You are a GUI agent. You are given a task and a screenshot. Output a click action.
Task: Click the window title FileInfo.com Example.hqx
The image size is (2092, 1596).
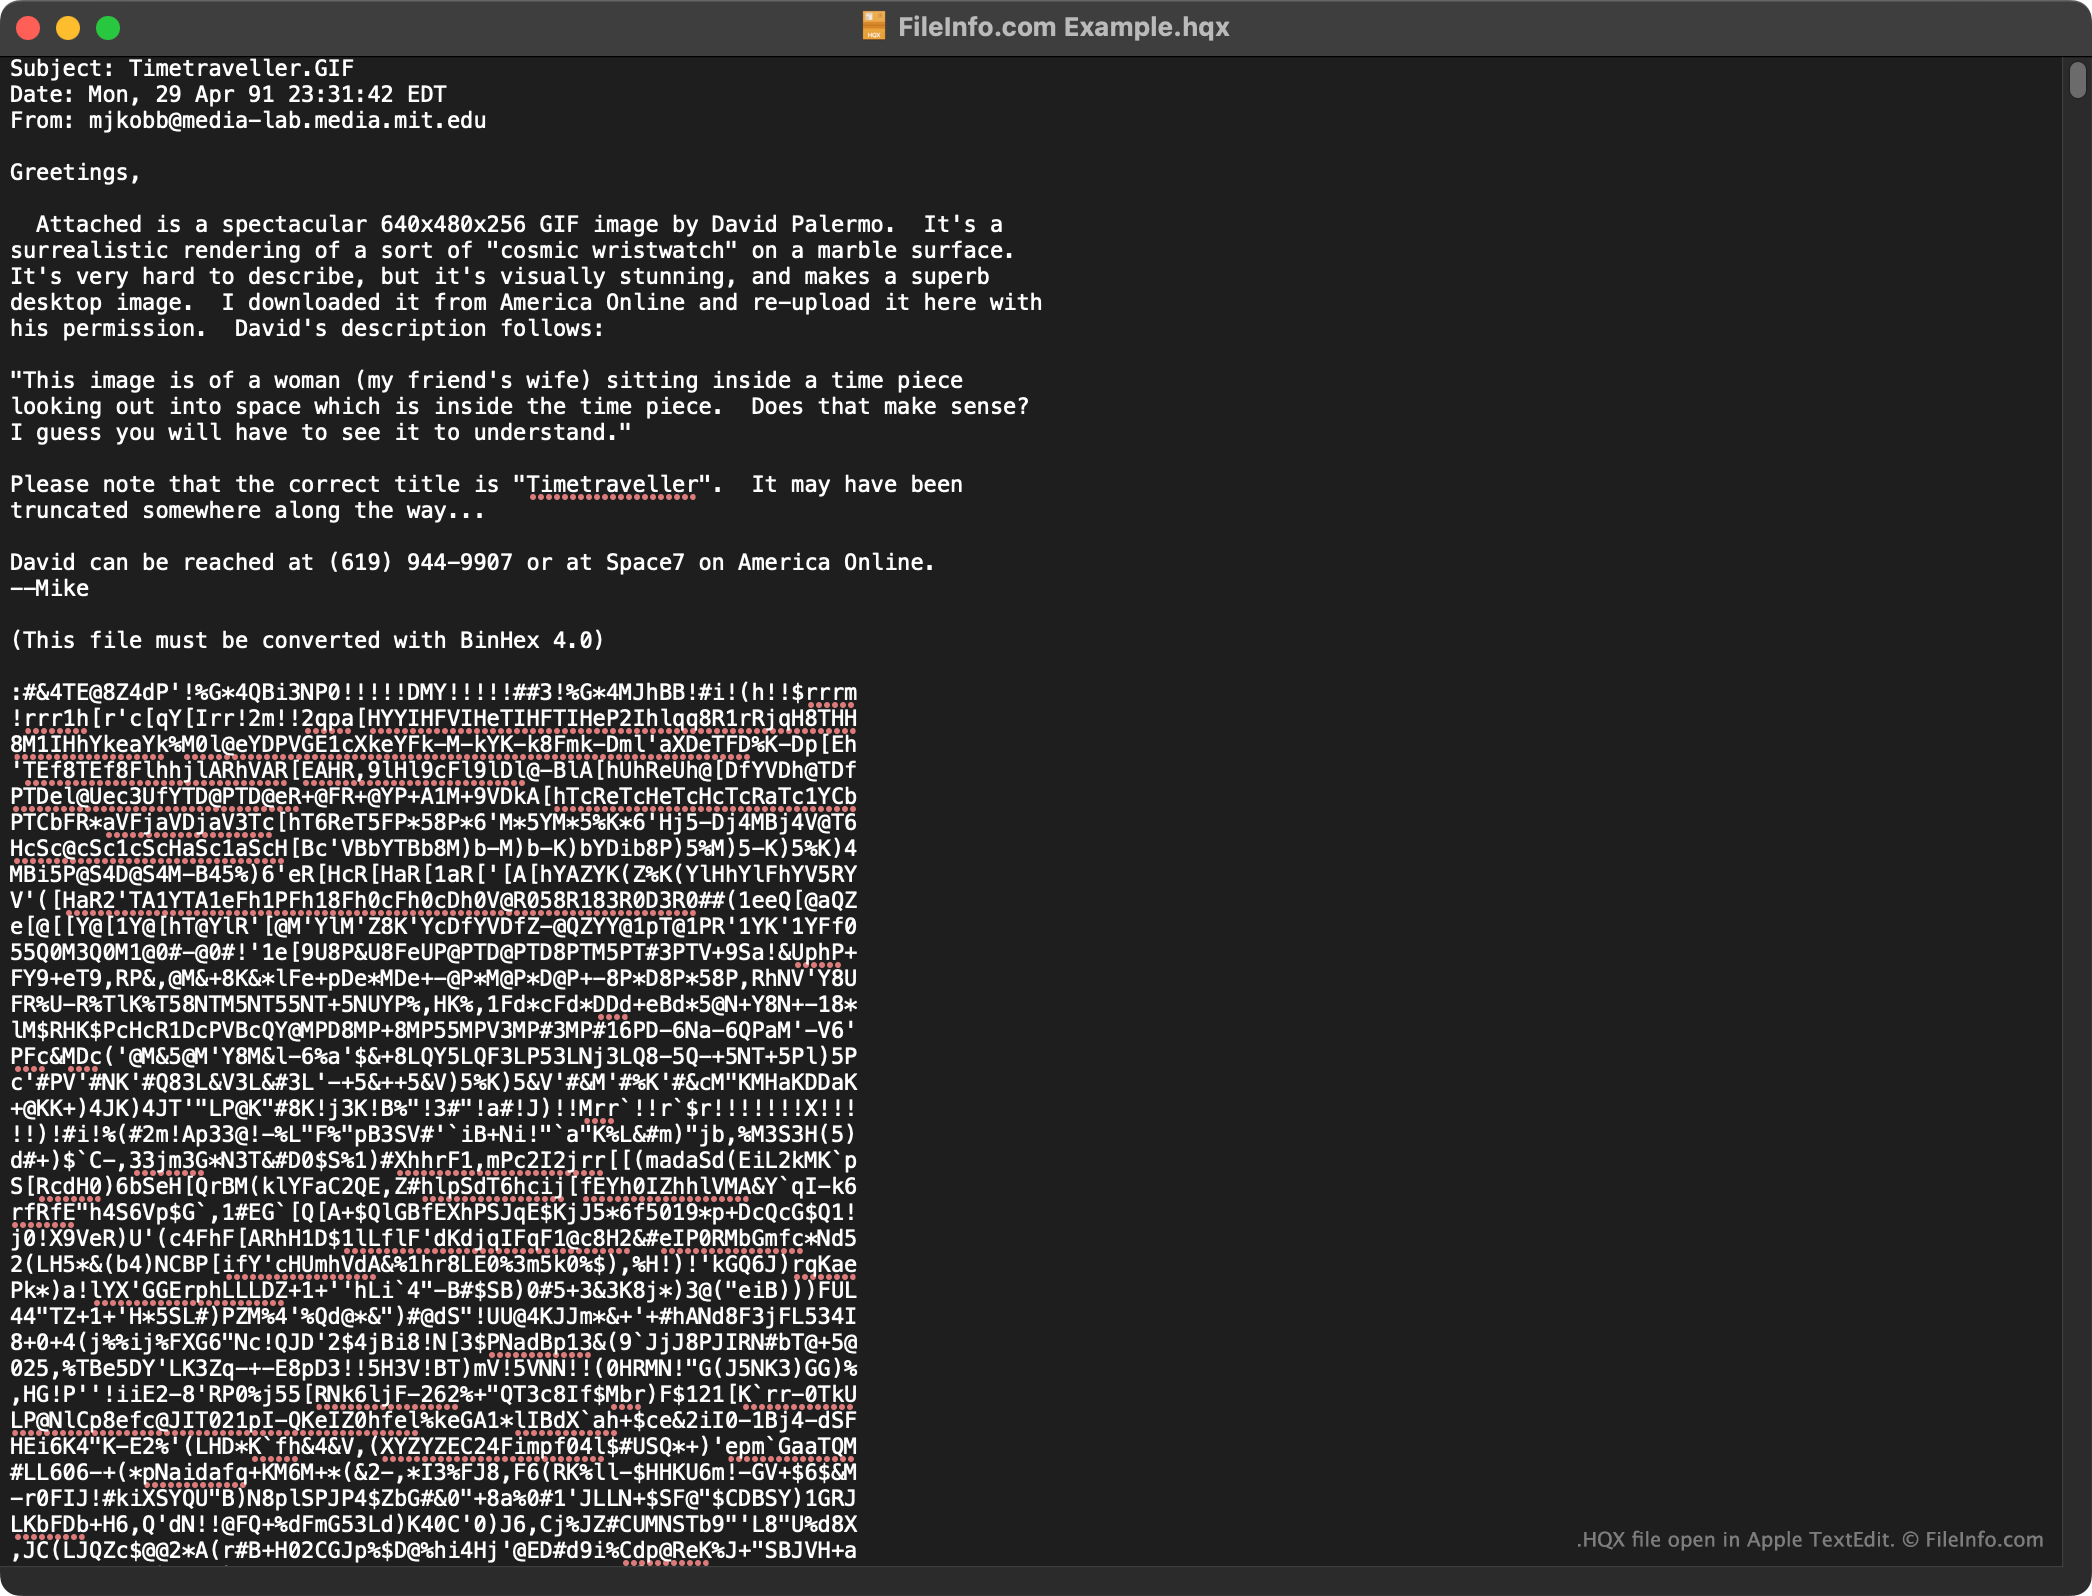point(1063,26)
